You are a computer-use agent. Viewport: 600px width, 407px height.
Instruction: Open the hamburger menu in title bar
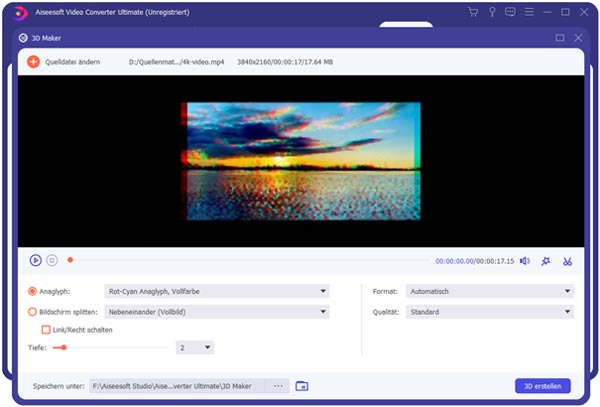[x=529, y=12]
